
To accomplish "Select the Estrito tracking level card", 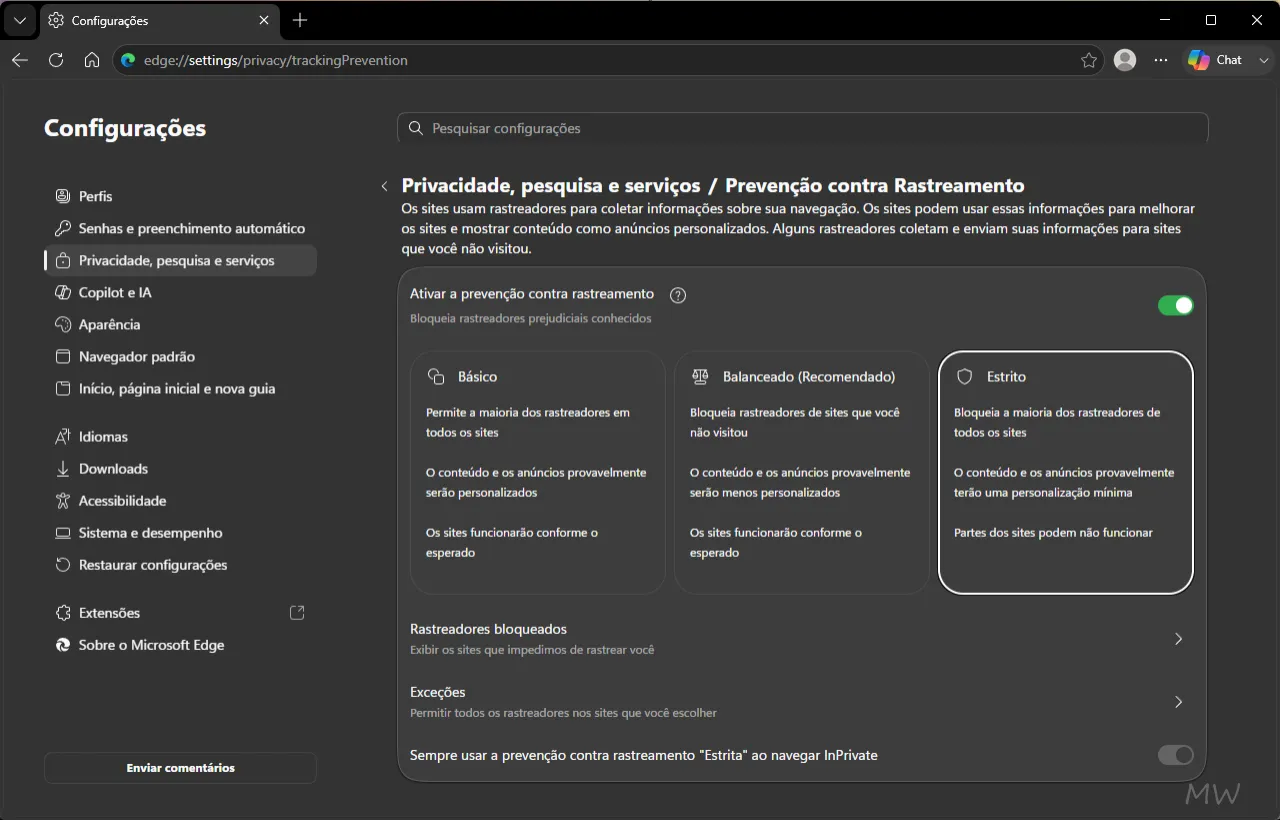I will tap(1066, 472).
